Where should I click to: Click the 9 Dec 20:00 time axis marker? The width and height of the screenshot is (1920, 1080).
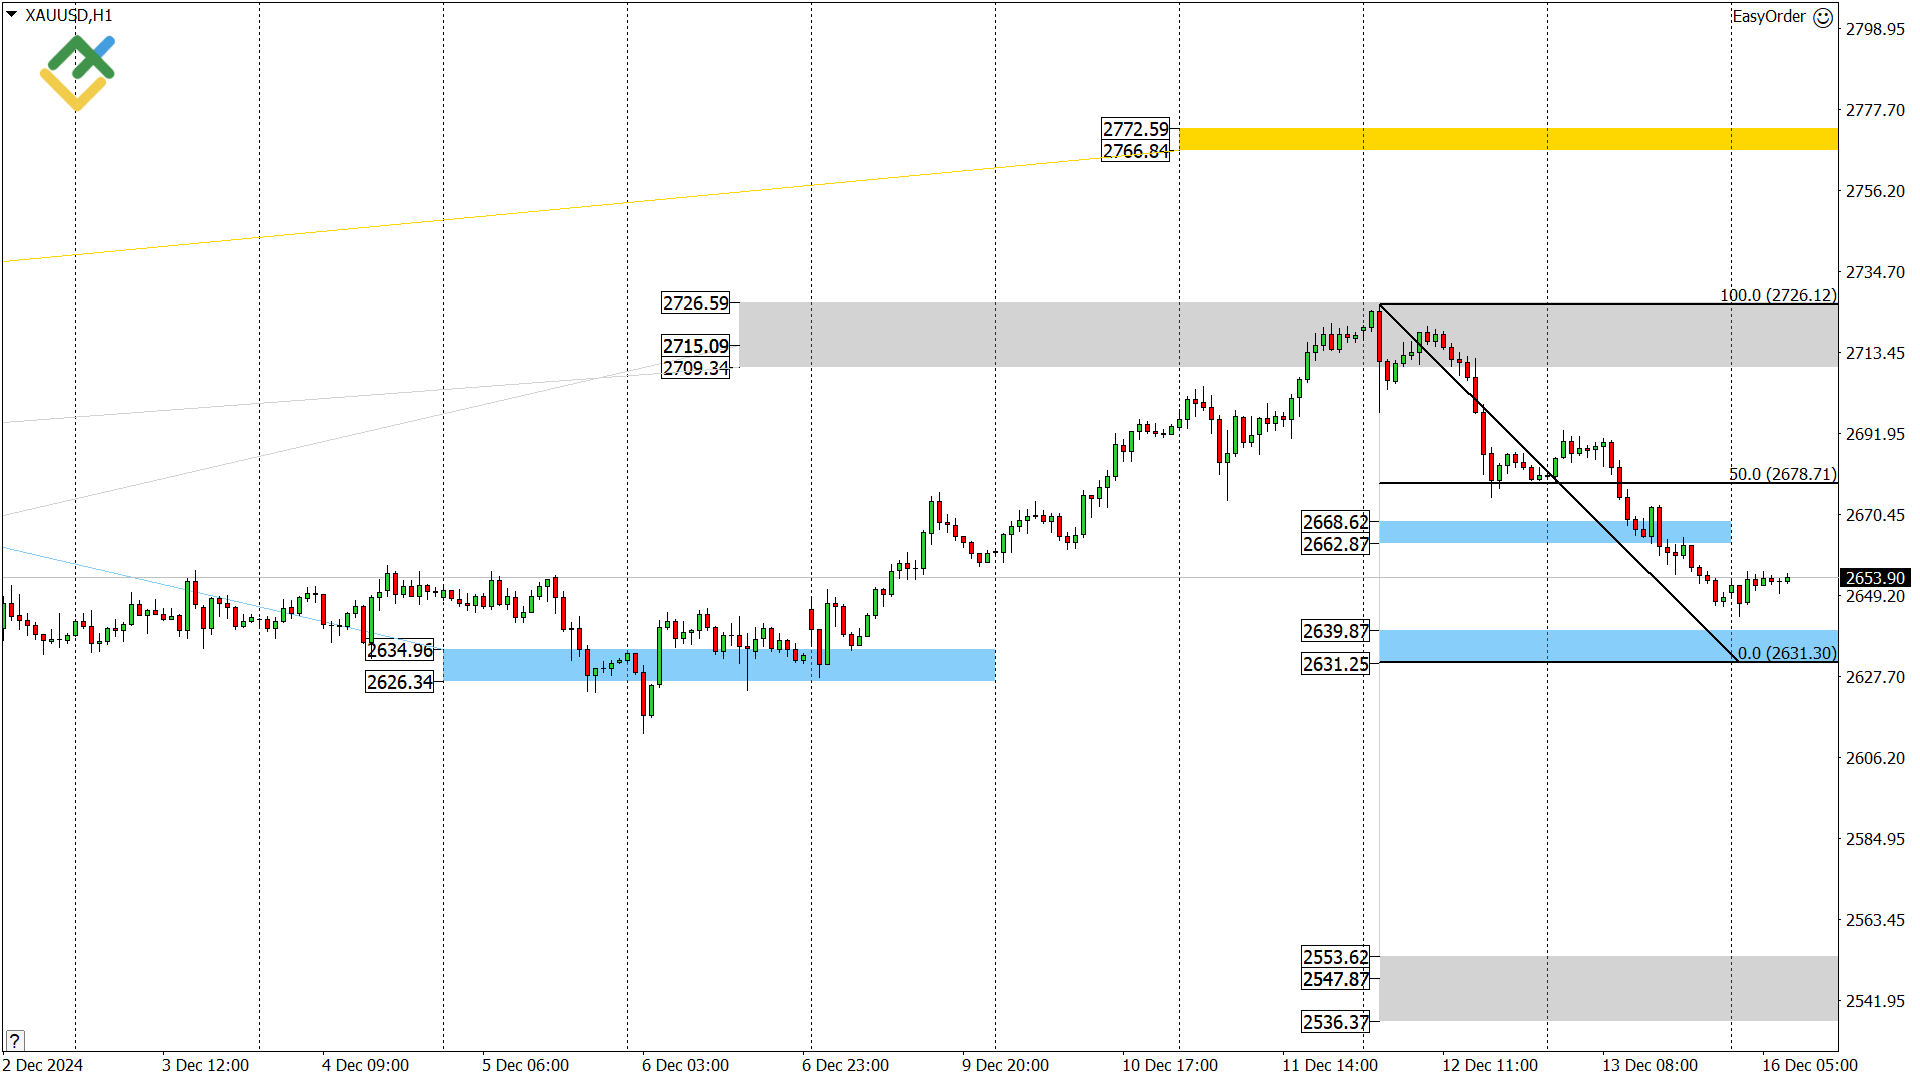1005,1065
